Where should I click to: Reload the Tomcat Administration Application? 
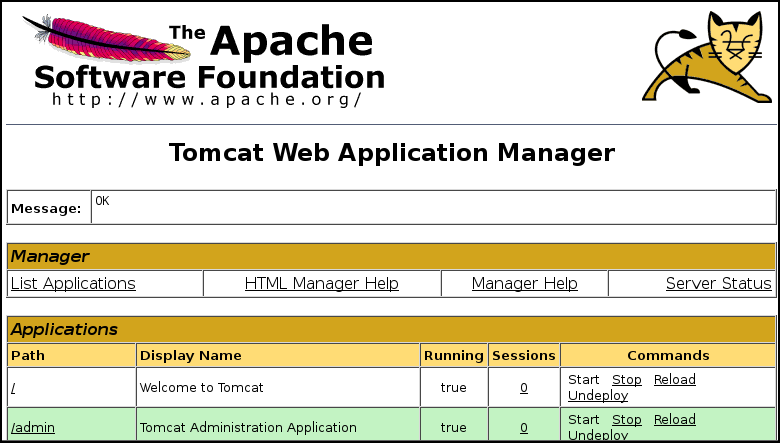pos(675,420)
